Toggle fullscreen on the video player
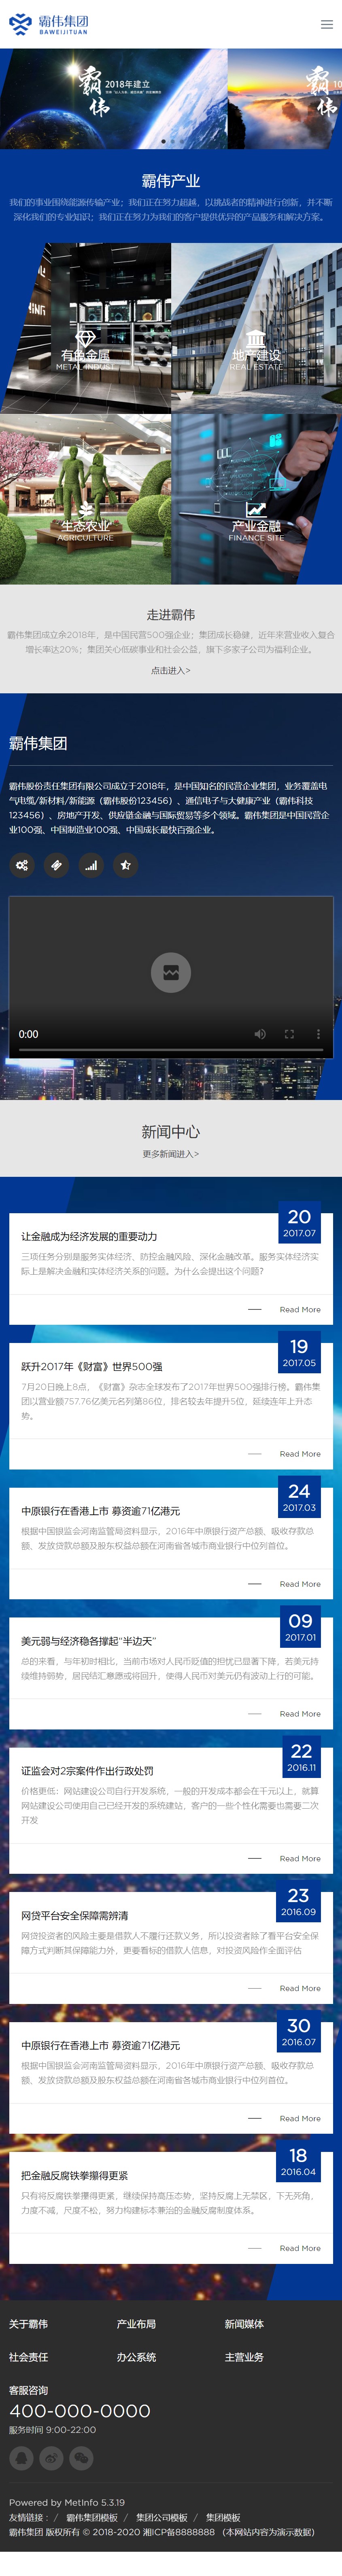342x2576 pixels. pos(289,1034)
